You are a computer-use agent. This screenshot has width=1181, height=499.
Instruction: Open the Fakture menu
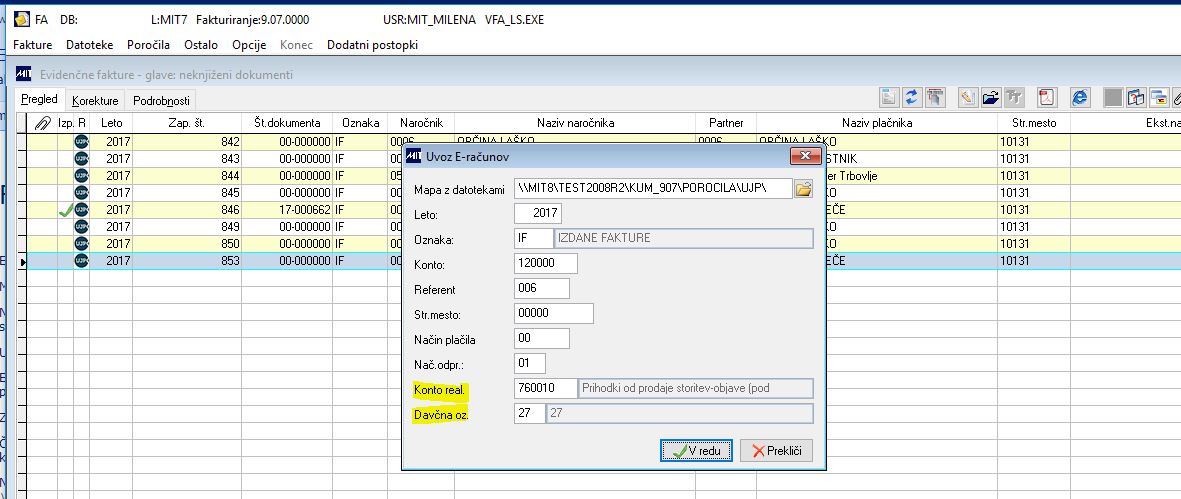click(x=32, y=45)
